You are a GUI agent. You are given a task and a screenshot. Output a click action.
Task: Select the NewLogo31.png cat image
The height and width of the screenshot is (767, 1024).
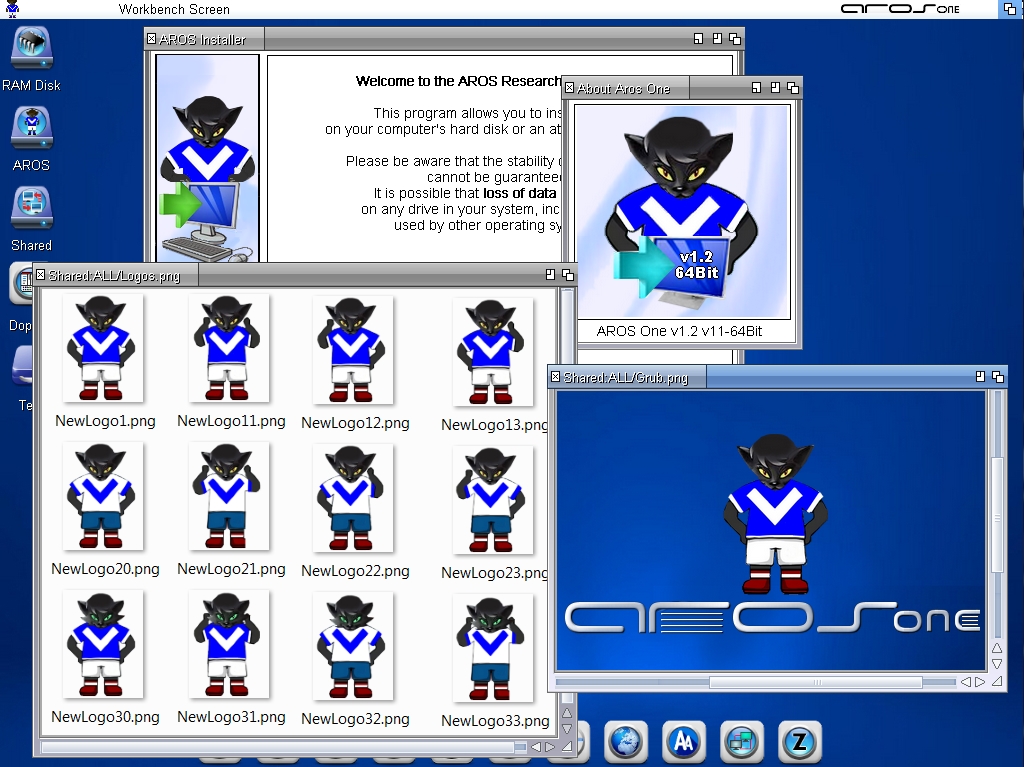click(x=229, y=644)
